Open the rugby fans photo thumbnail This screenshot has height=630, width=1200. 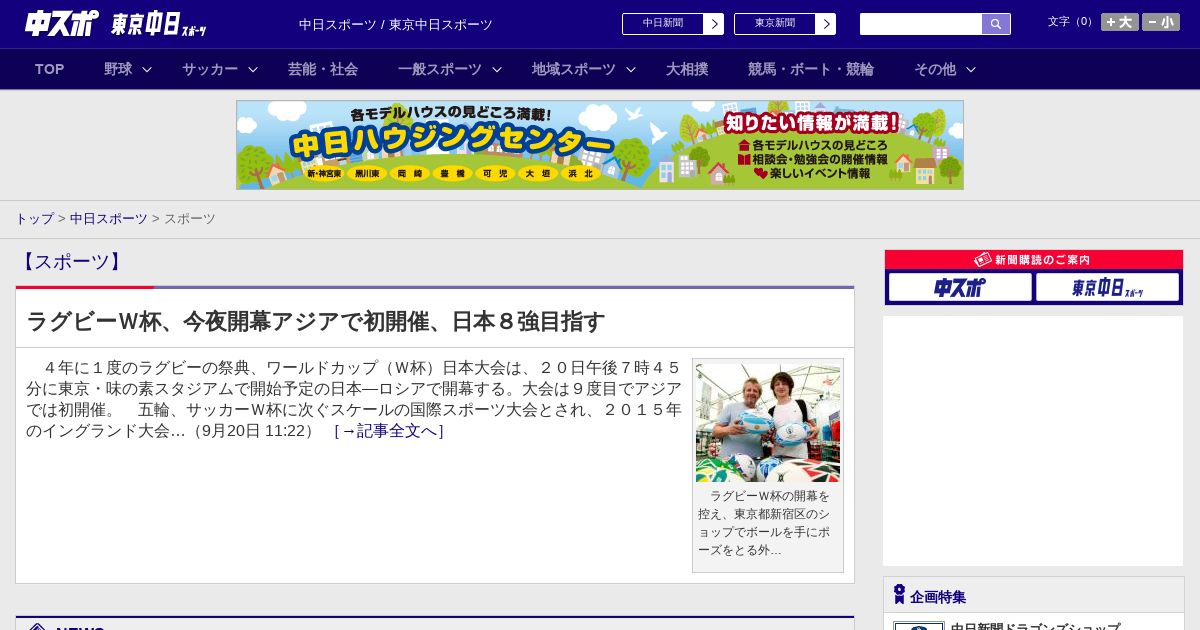[768, 423]
